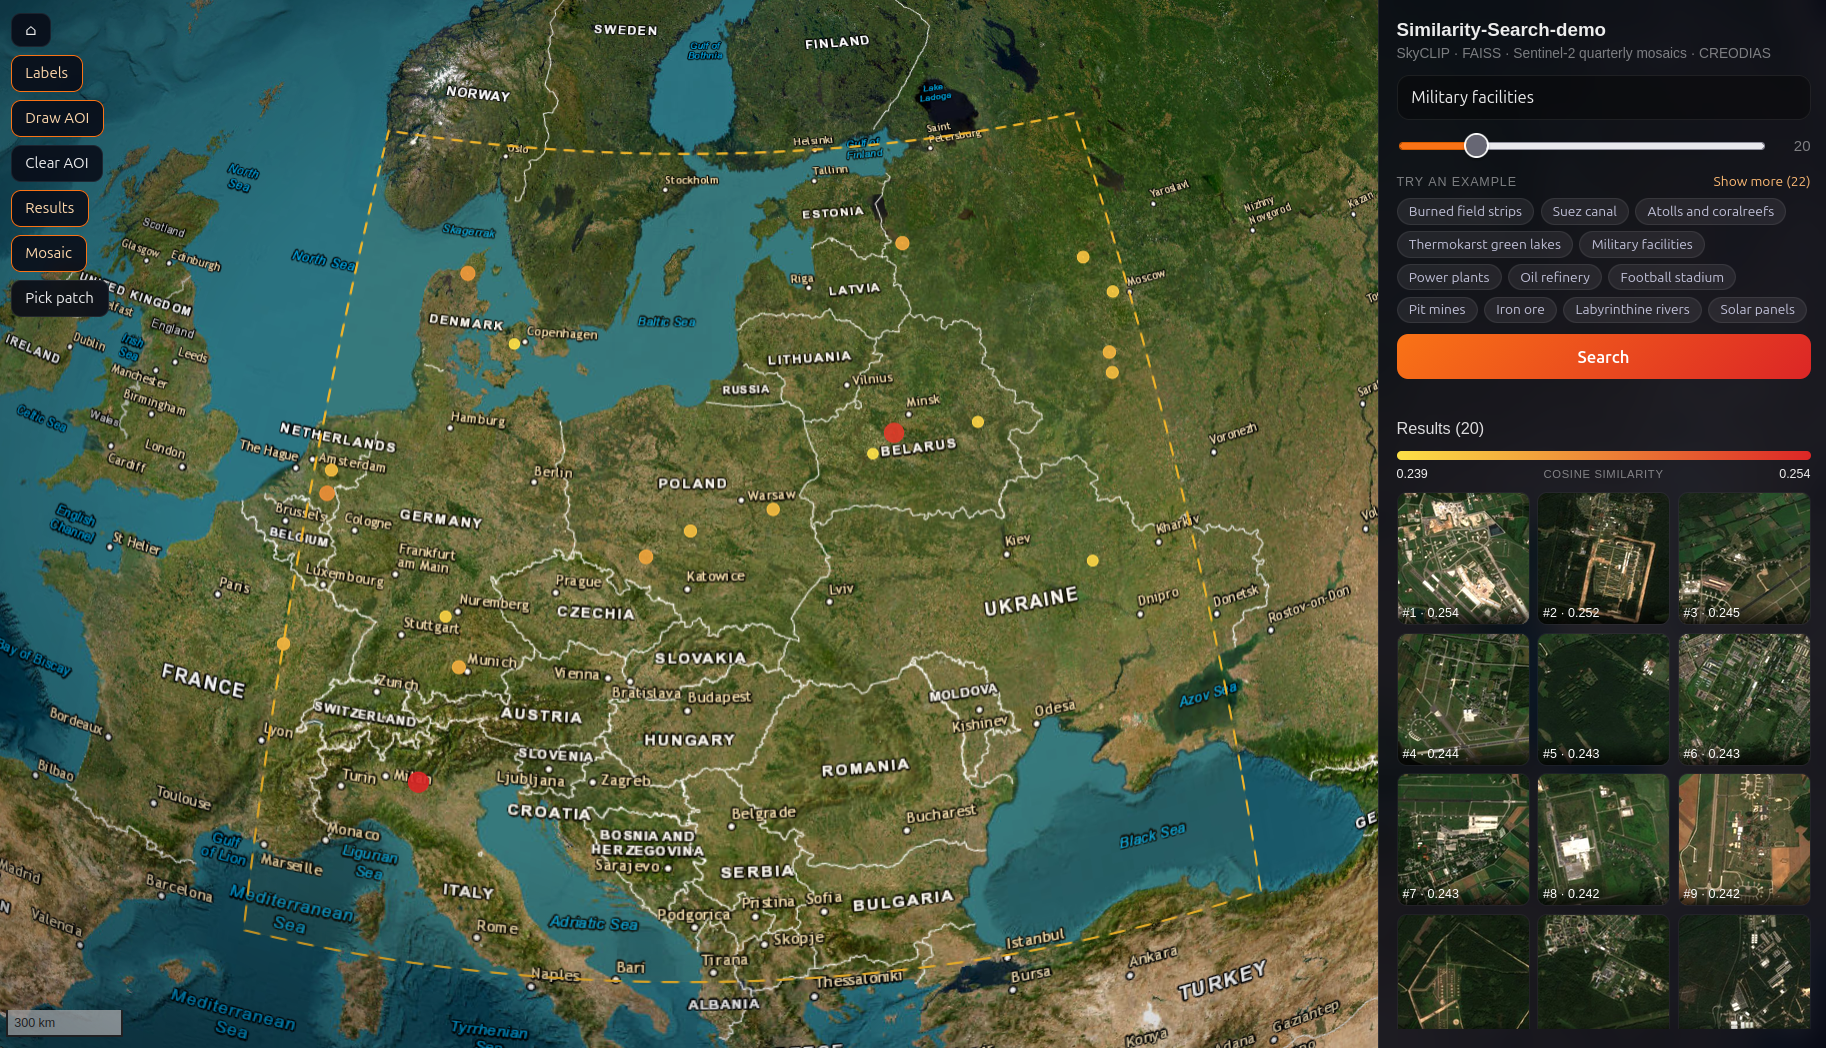Open result thumbnail #4 · 0.244
The image size is (1826, 1048).
pyautogui.click(x=1463, y=699)
